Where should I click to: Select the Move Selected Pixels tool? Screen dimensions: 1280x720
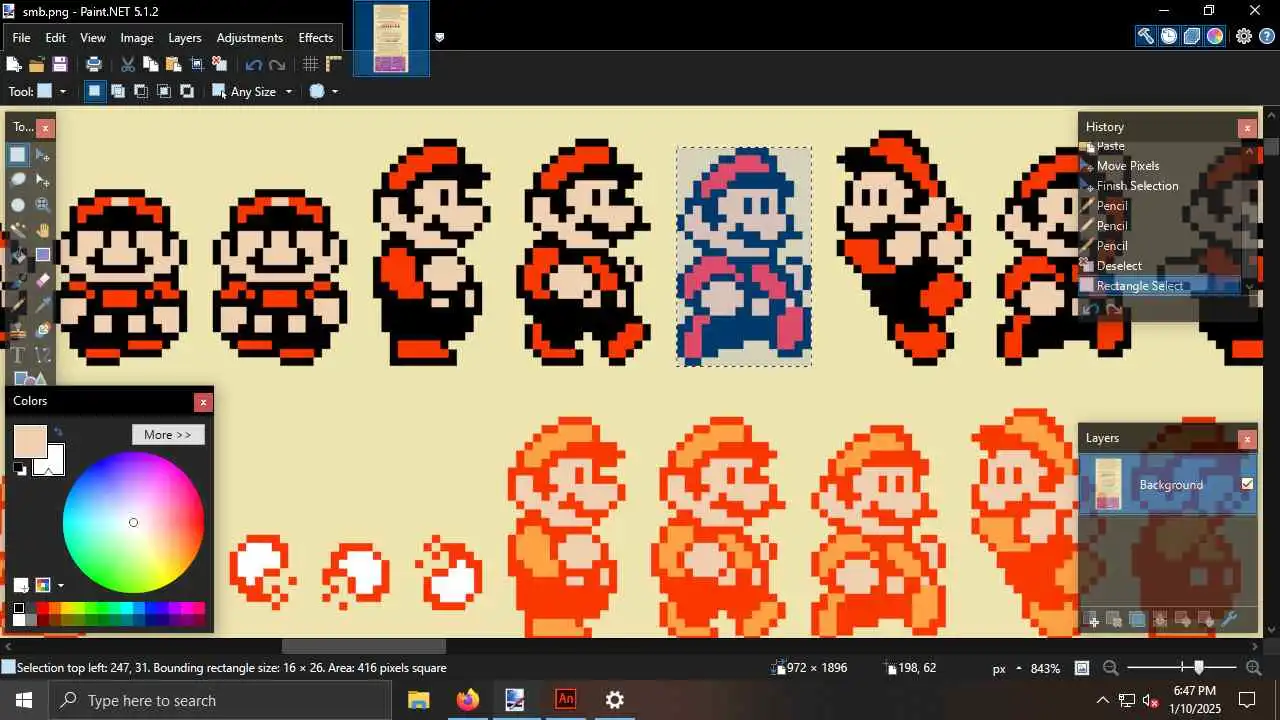43,154
